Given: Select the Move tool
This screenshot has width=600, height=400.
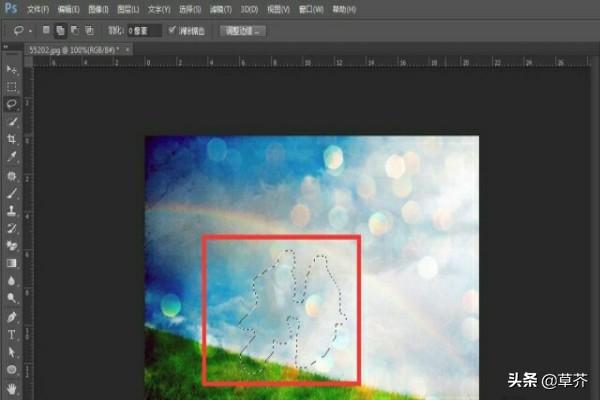Looking at the screenshot, I should (12, 69).
